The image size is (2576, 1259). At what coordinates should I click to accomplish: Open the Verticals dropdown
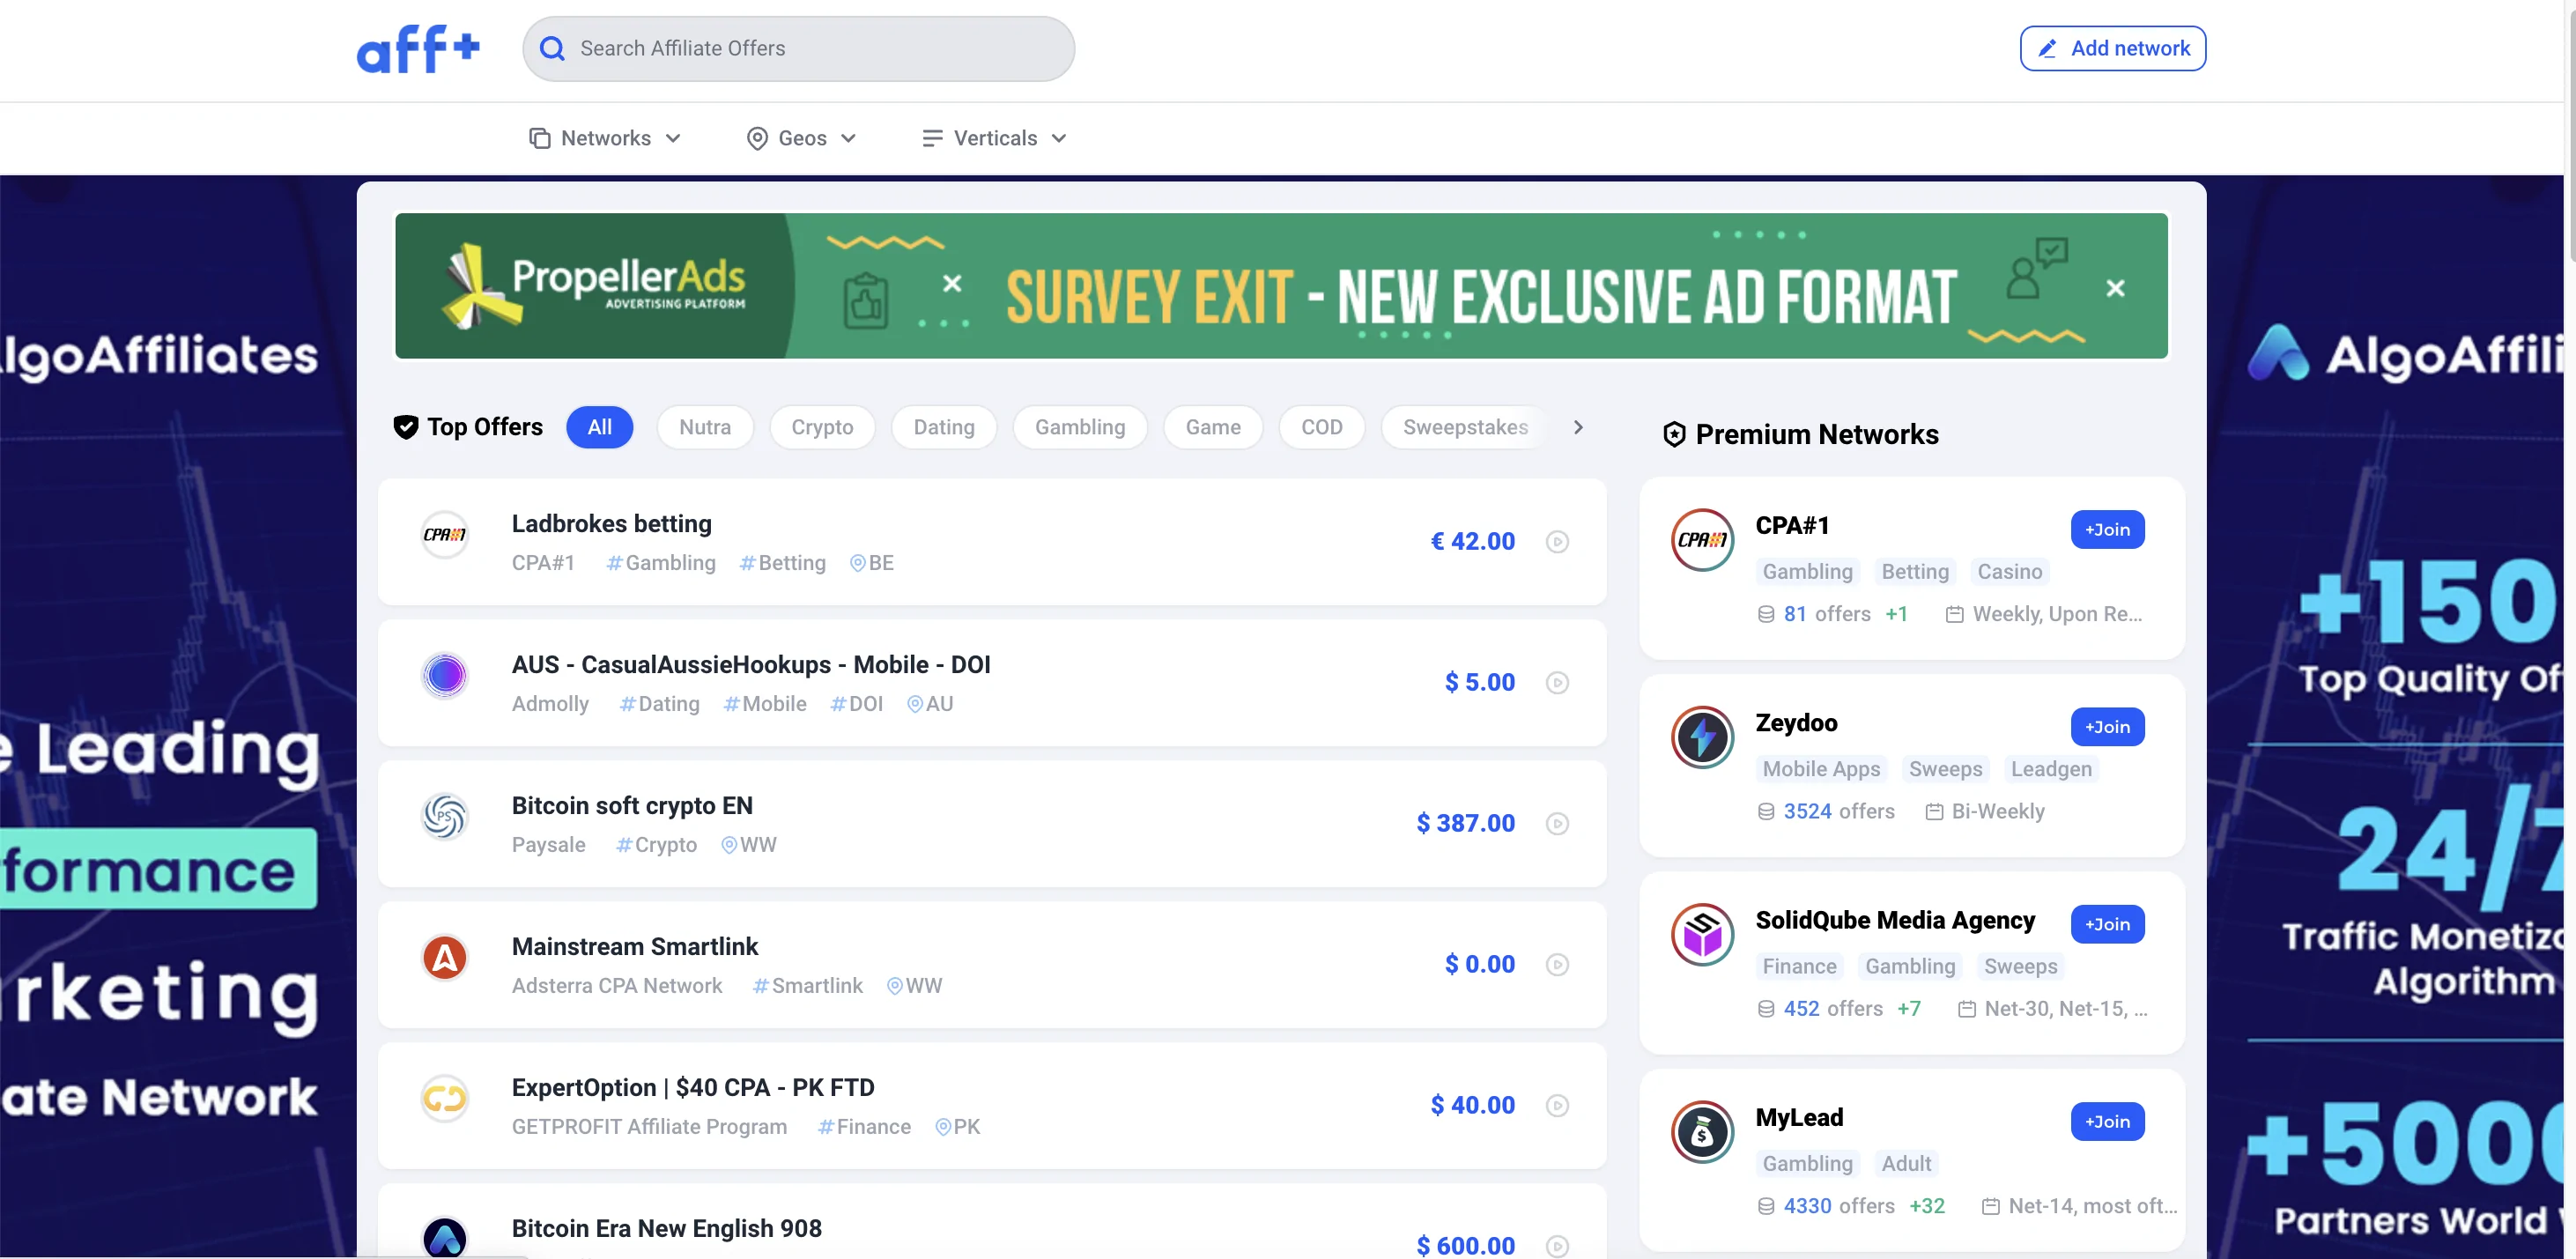pos(994,138)
